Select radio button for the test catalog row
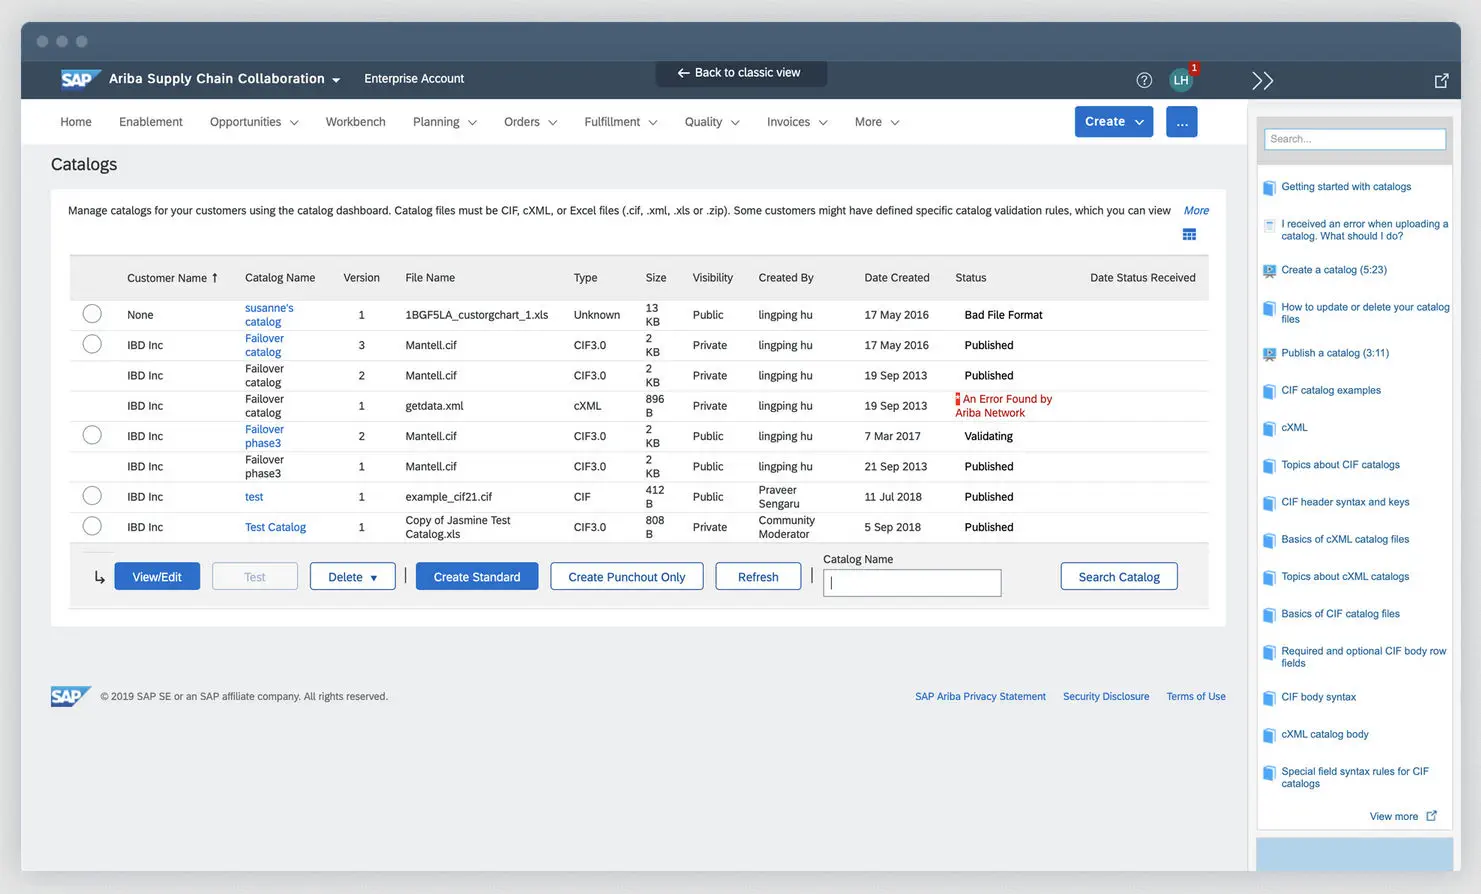 point(92,496)
